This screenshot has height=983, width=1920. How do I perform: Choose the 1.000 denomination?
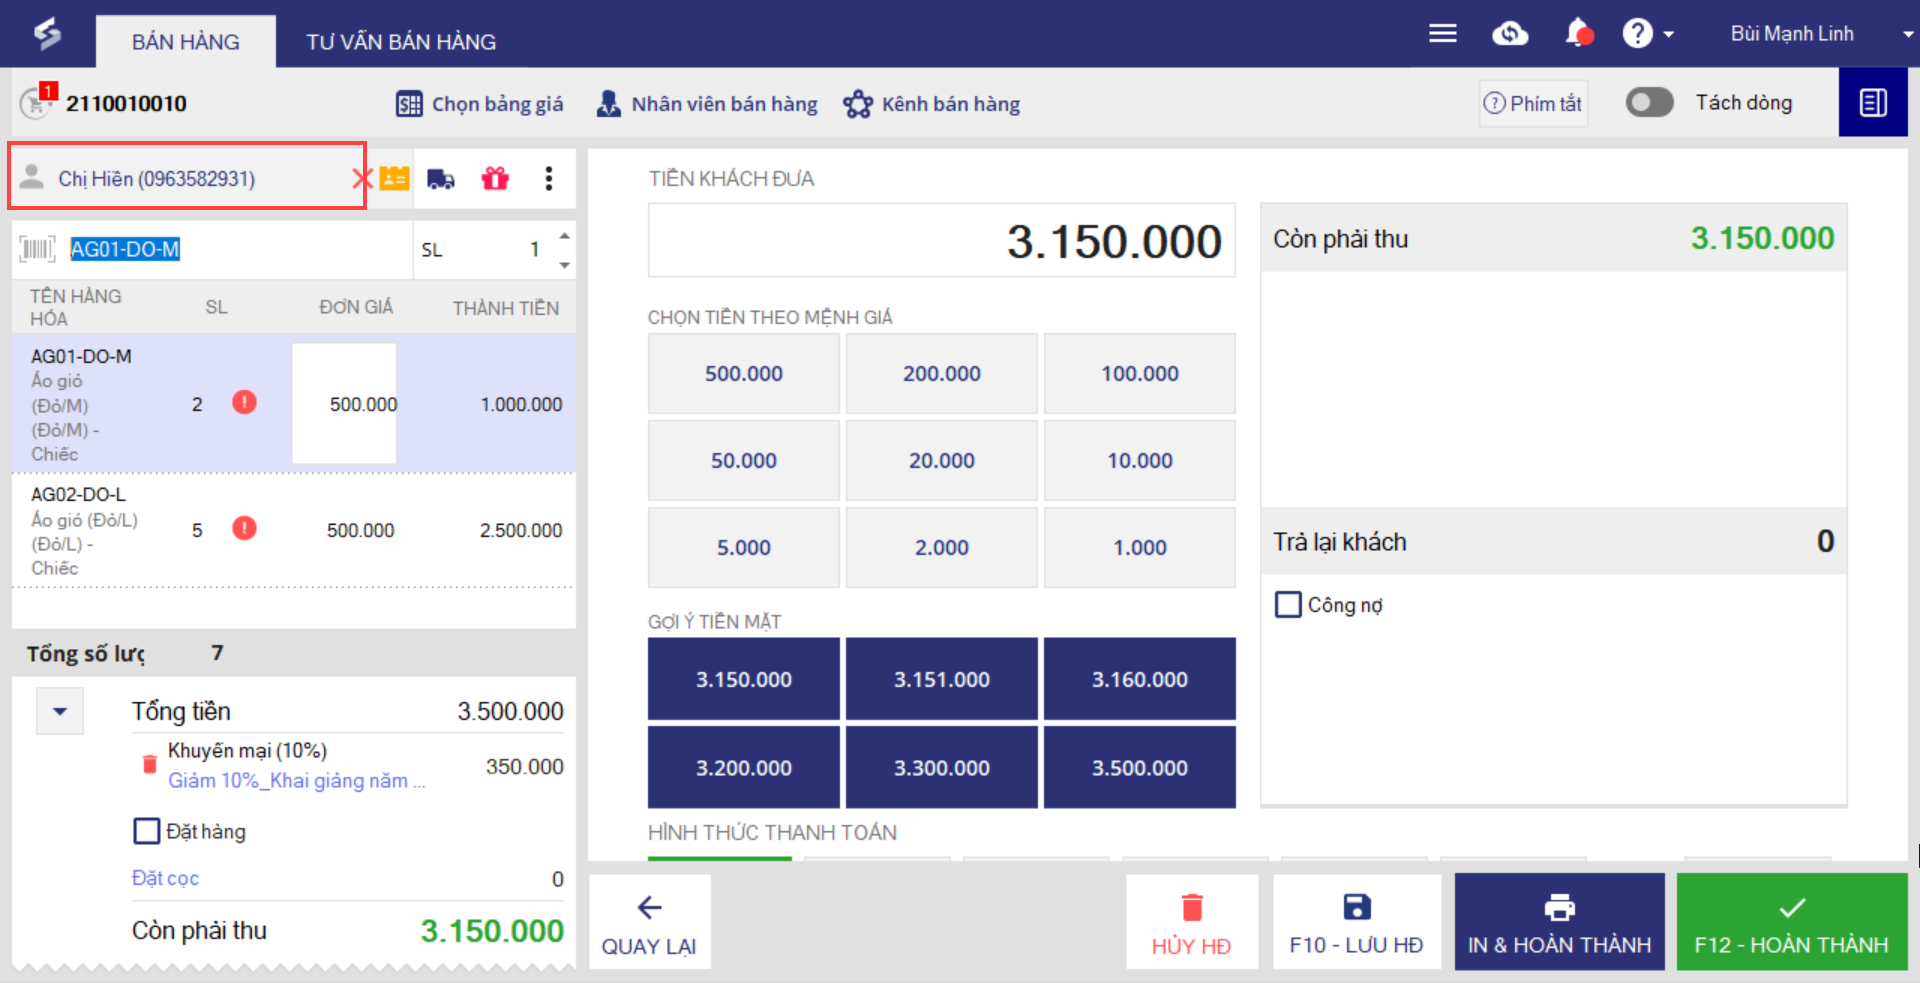1140,548
